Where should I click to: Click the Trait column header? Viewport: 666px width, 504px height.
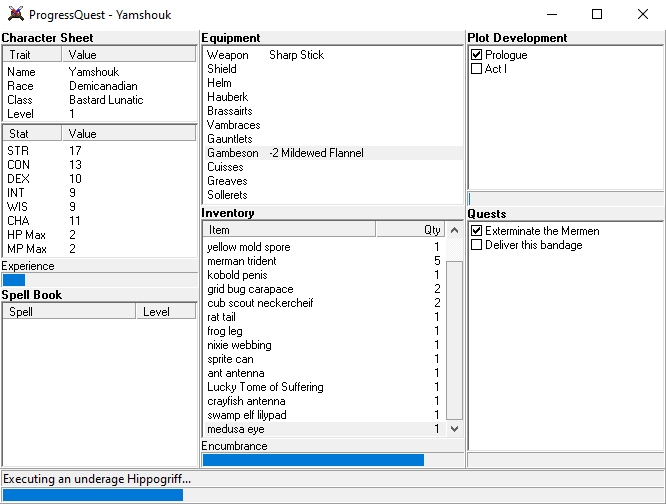[32, 55]
